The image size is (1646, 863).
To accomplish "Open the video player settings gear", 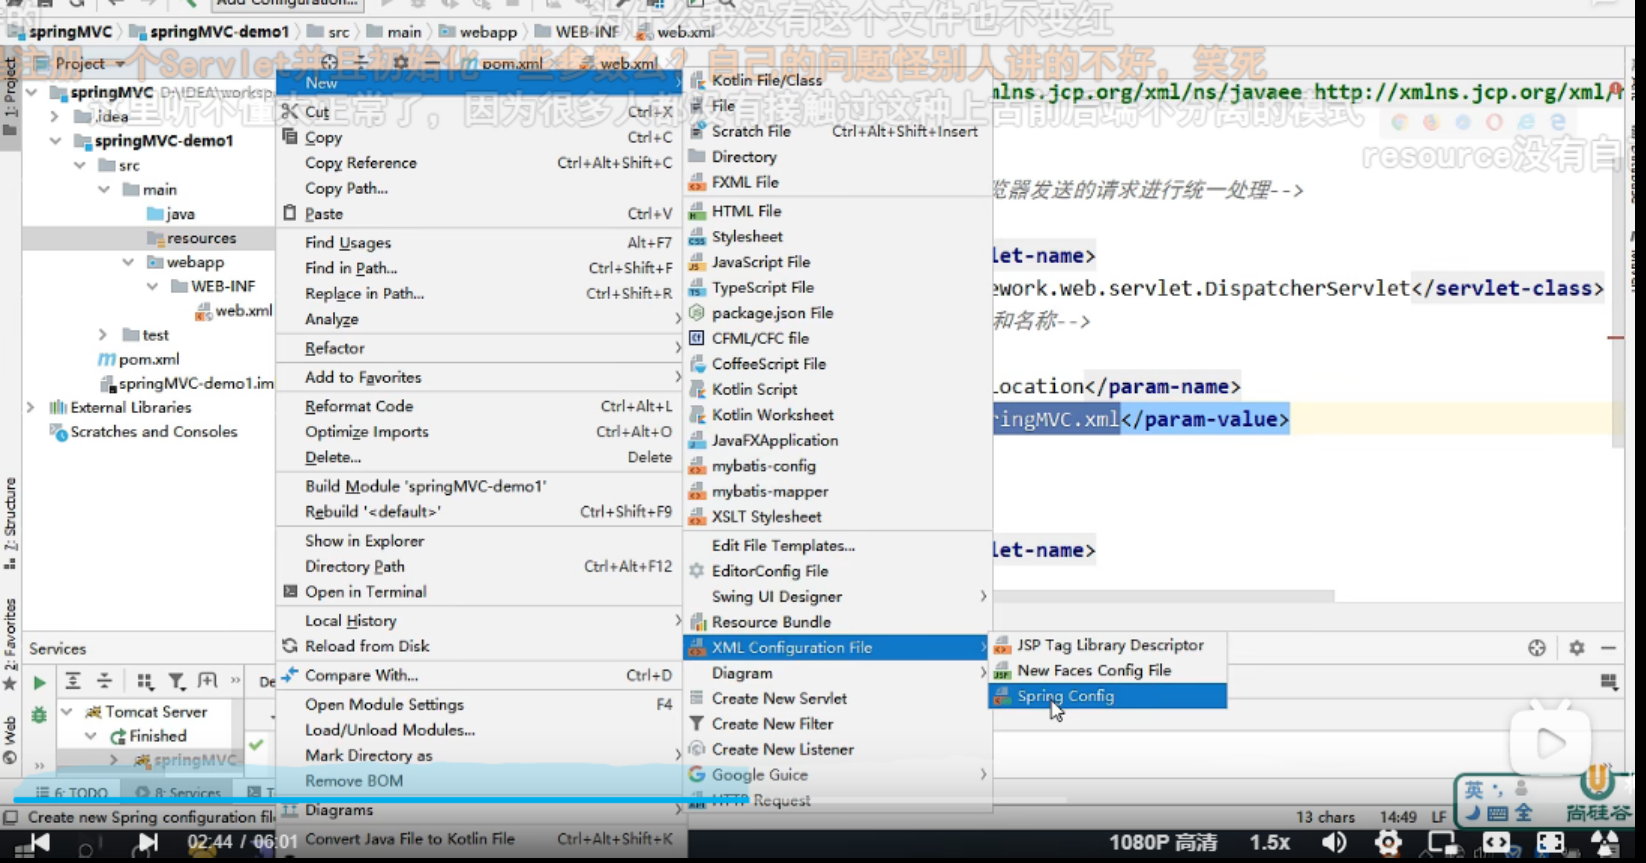I will click(1388, 842).
